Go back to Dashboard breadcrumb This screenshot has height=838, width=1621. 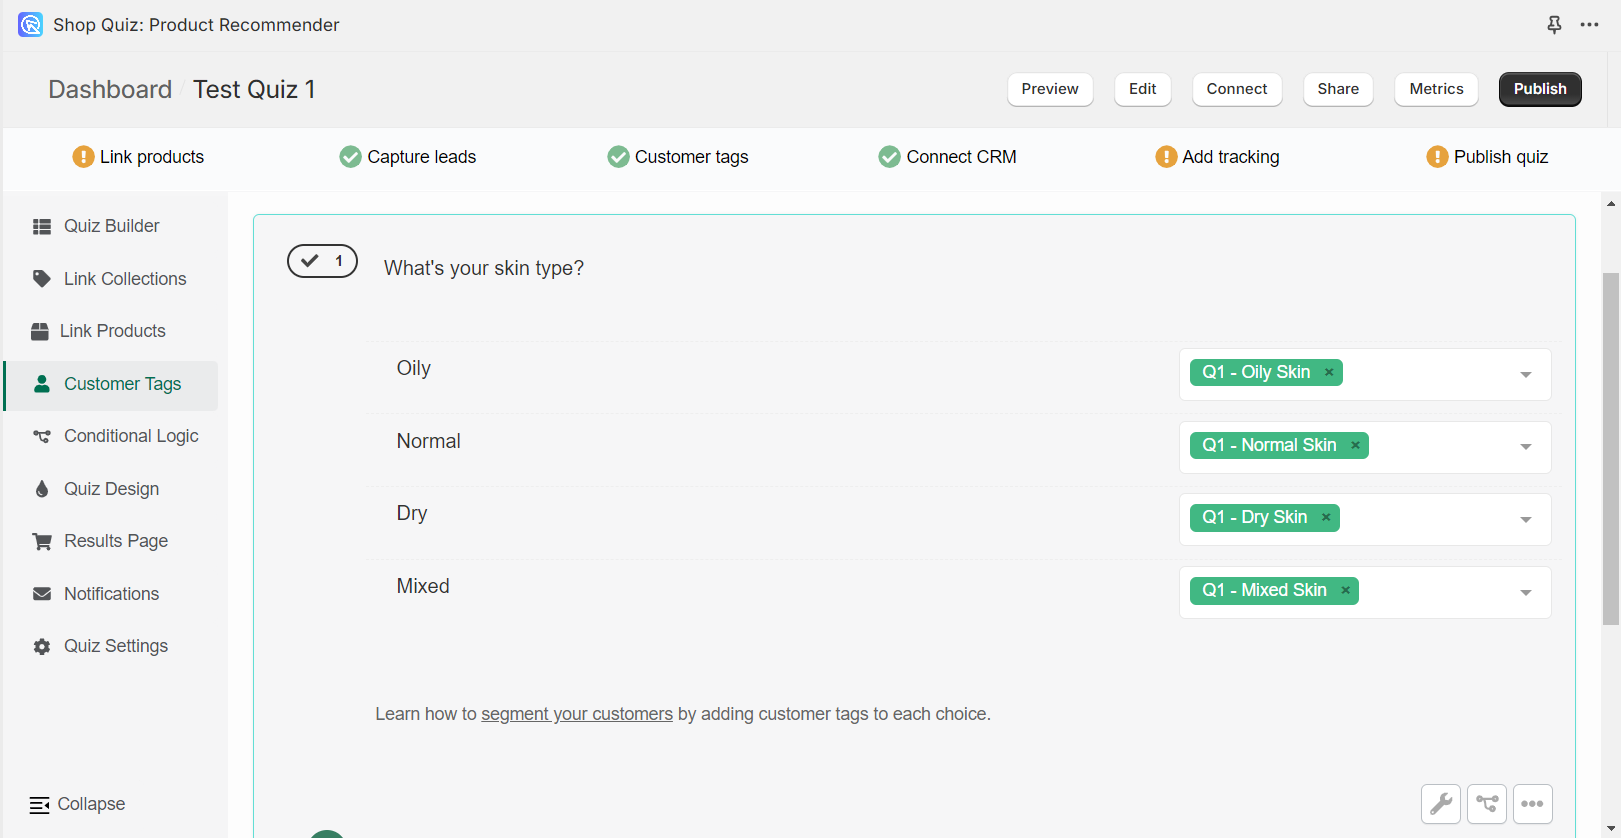[x=110, y=90]
